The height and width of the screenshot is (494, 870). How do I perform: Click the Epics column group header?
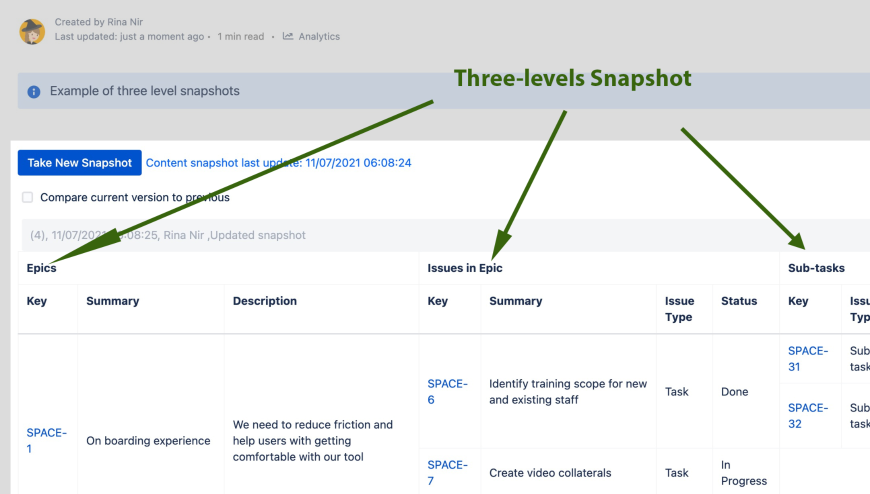coord(42,268)
